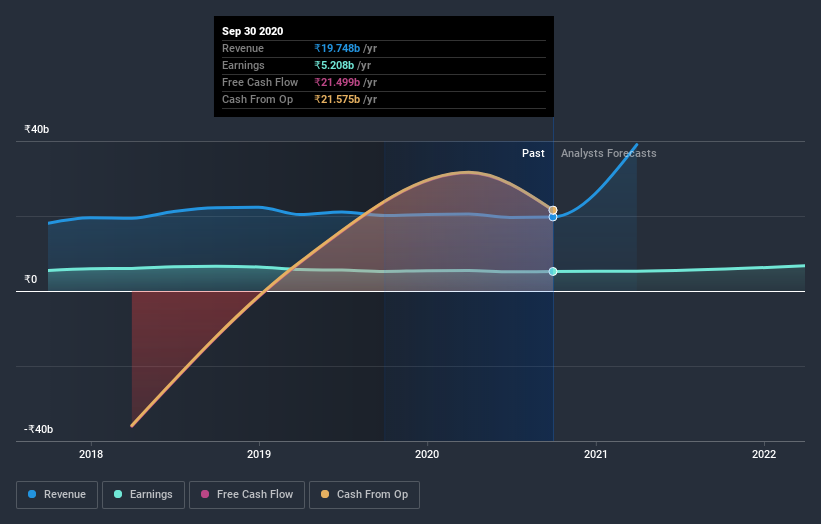The width and height of the screenshot is (821, 524).
Task: Click the 2018 x-axis label
Action: point(91,454)
